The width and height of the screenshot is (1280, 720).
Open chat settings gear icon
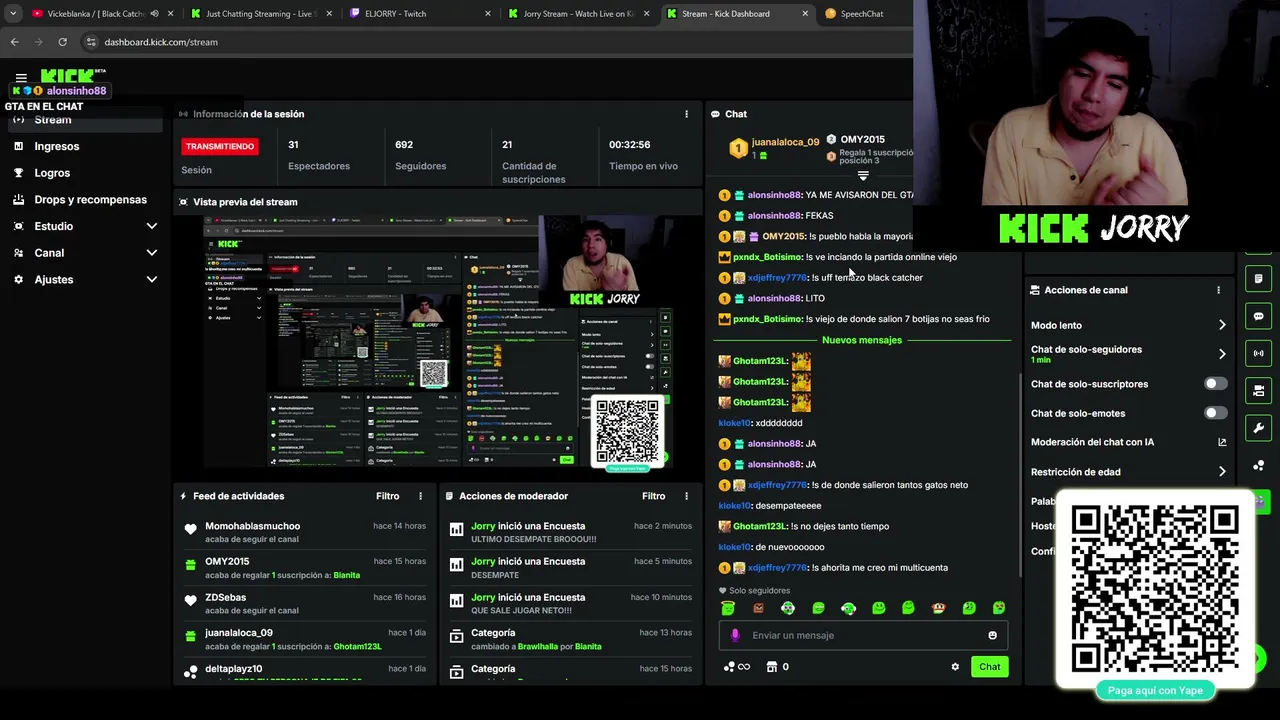point(955,667)
